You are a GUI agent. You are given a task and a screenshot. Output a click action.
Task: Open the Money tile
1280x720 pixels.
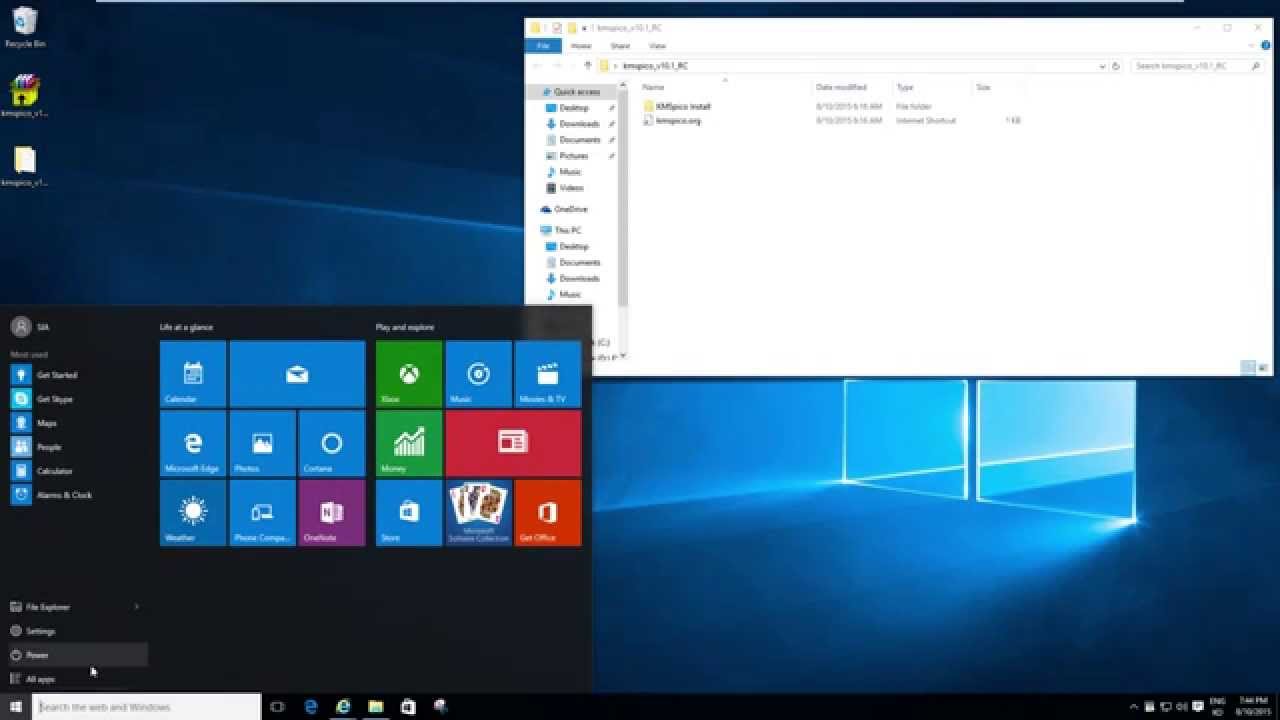click(x=409, y=443)
